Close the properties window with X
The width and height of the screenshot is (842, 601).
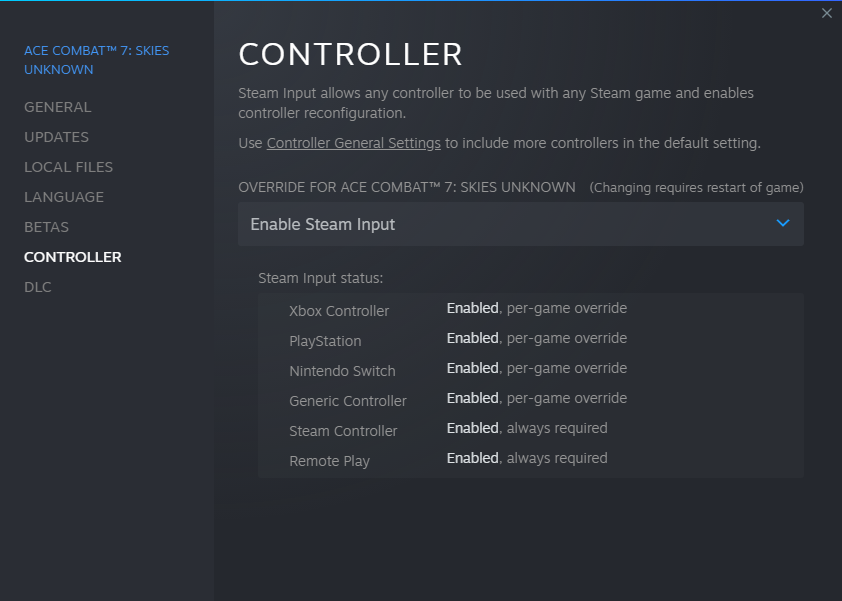826,13
